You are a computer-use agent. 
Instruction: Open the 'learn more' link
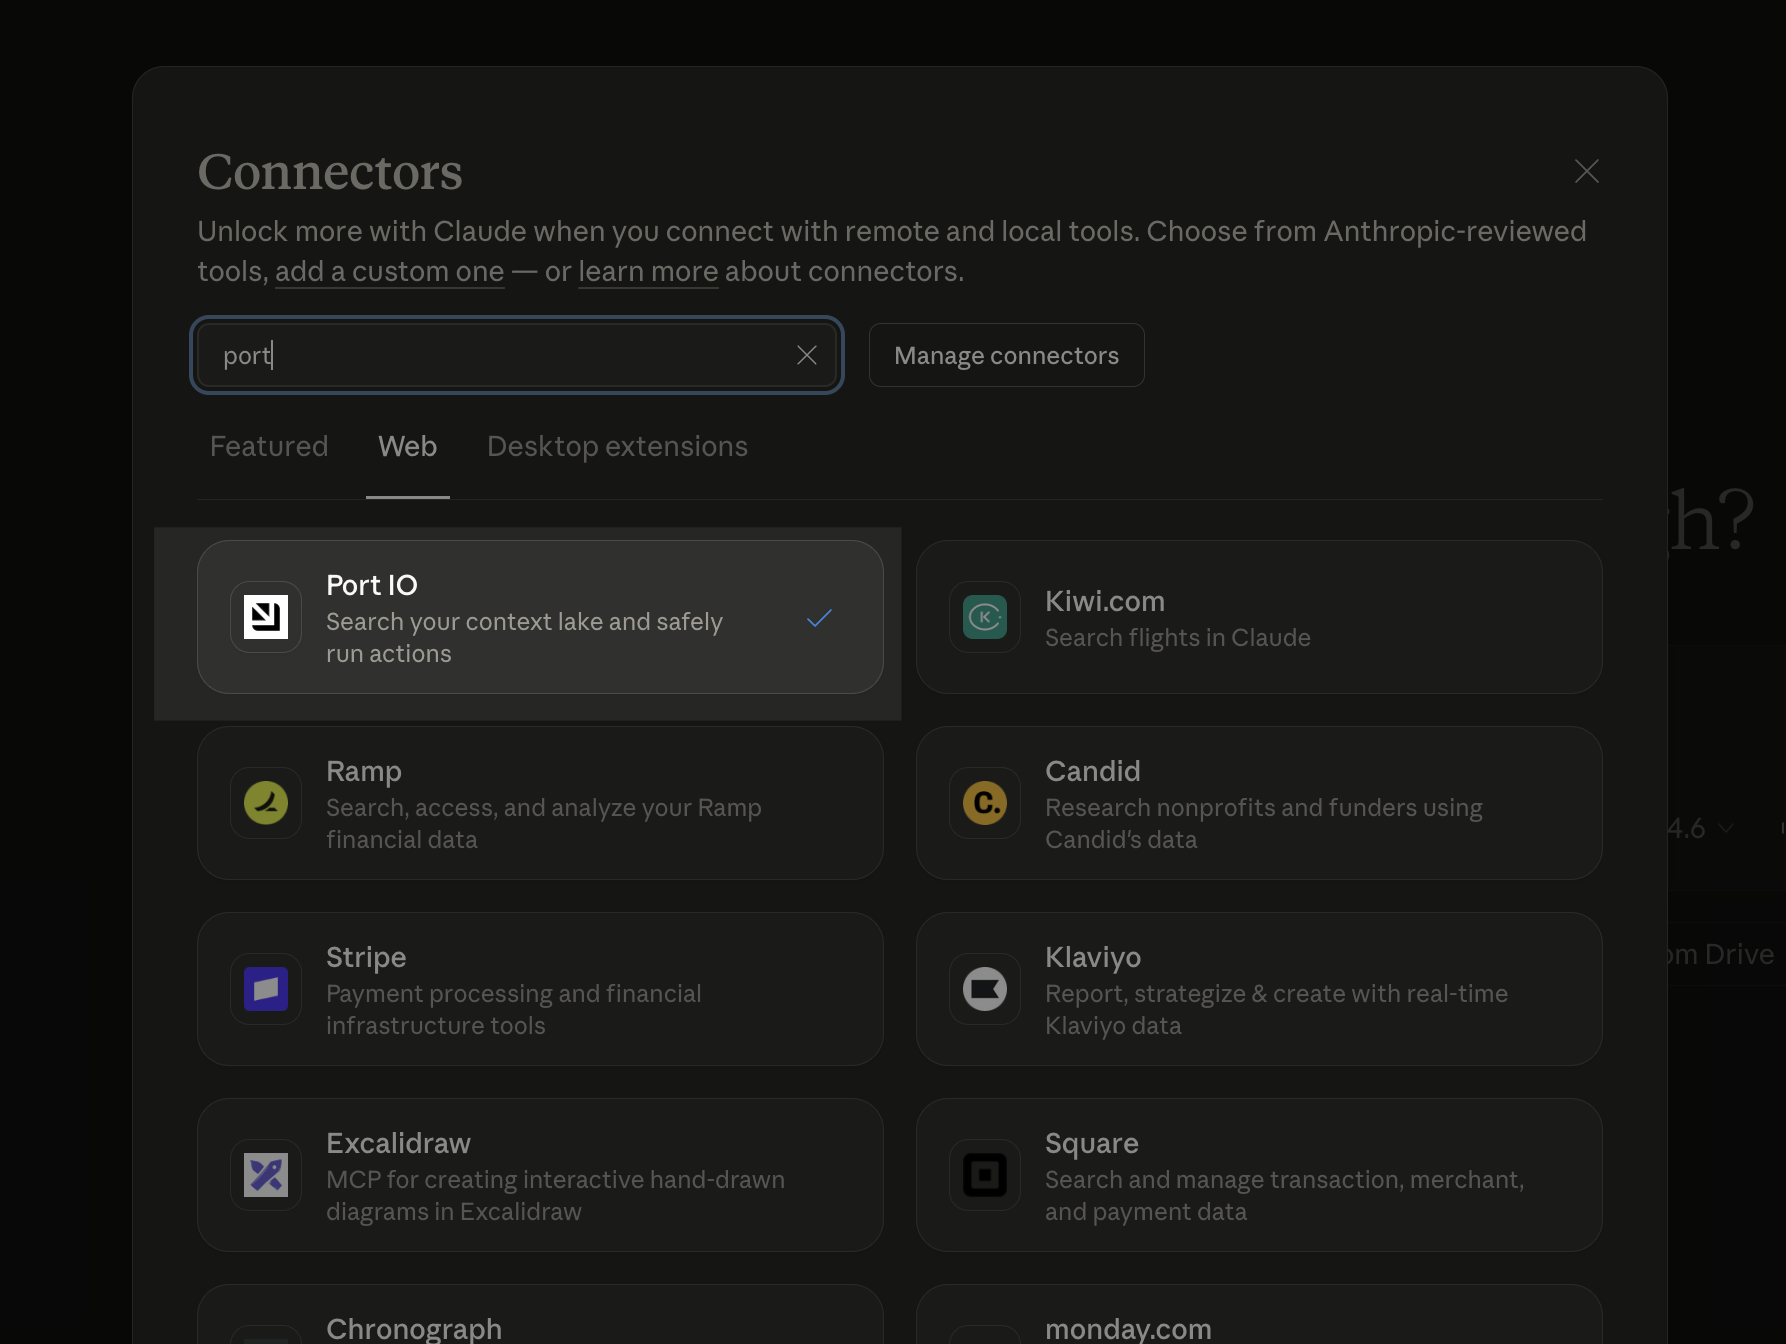648,271
